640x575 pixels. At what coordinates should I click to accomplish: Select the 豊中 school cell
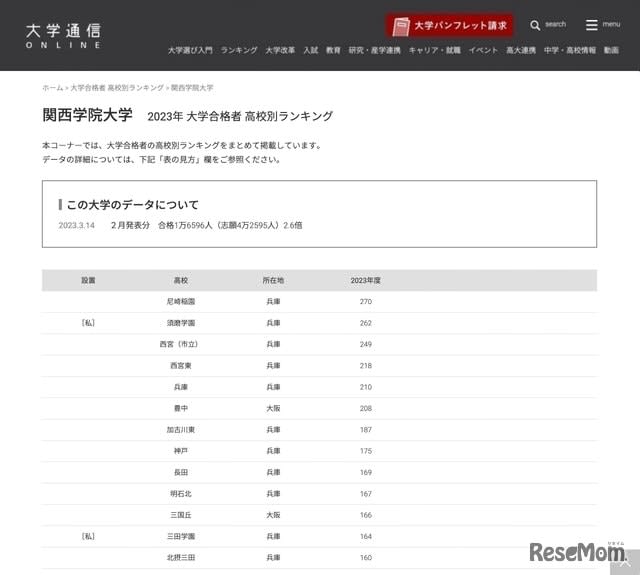[181, 408]
